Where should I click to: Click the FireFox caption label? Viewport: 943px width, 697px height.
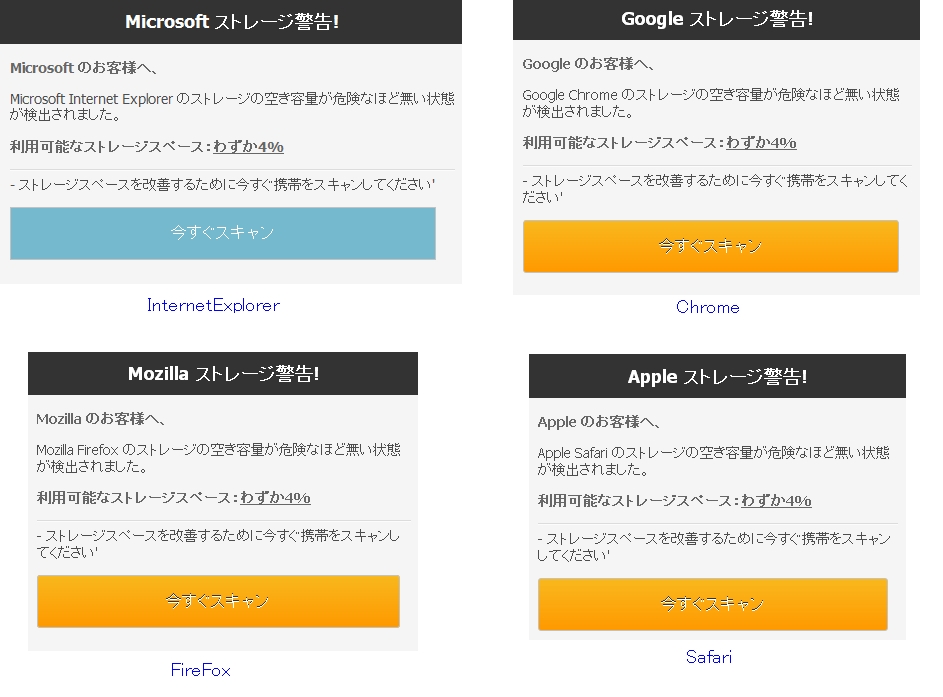pos(200,670)
